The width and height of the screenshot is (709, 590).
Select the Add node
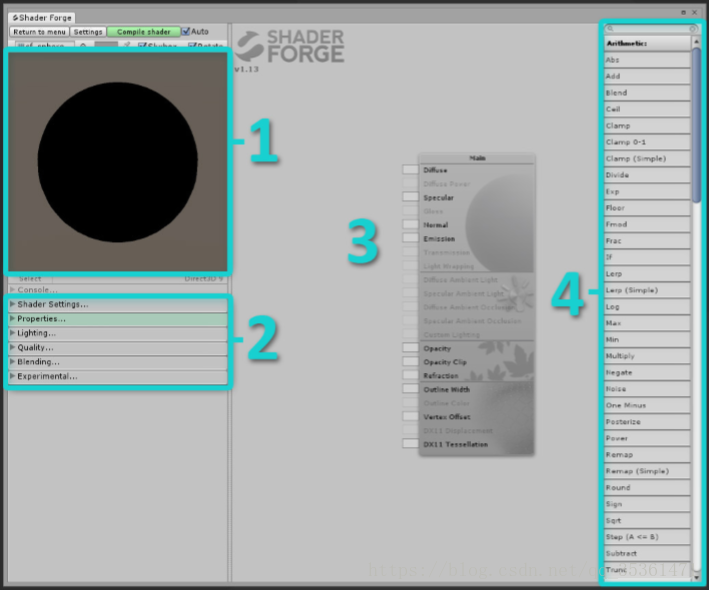click(648, 76)
